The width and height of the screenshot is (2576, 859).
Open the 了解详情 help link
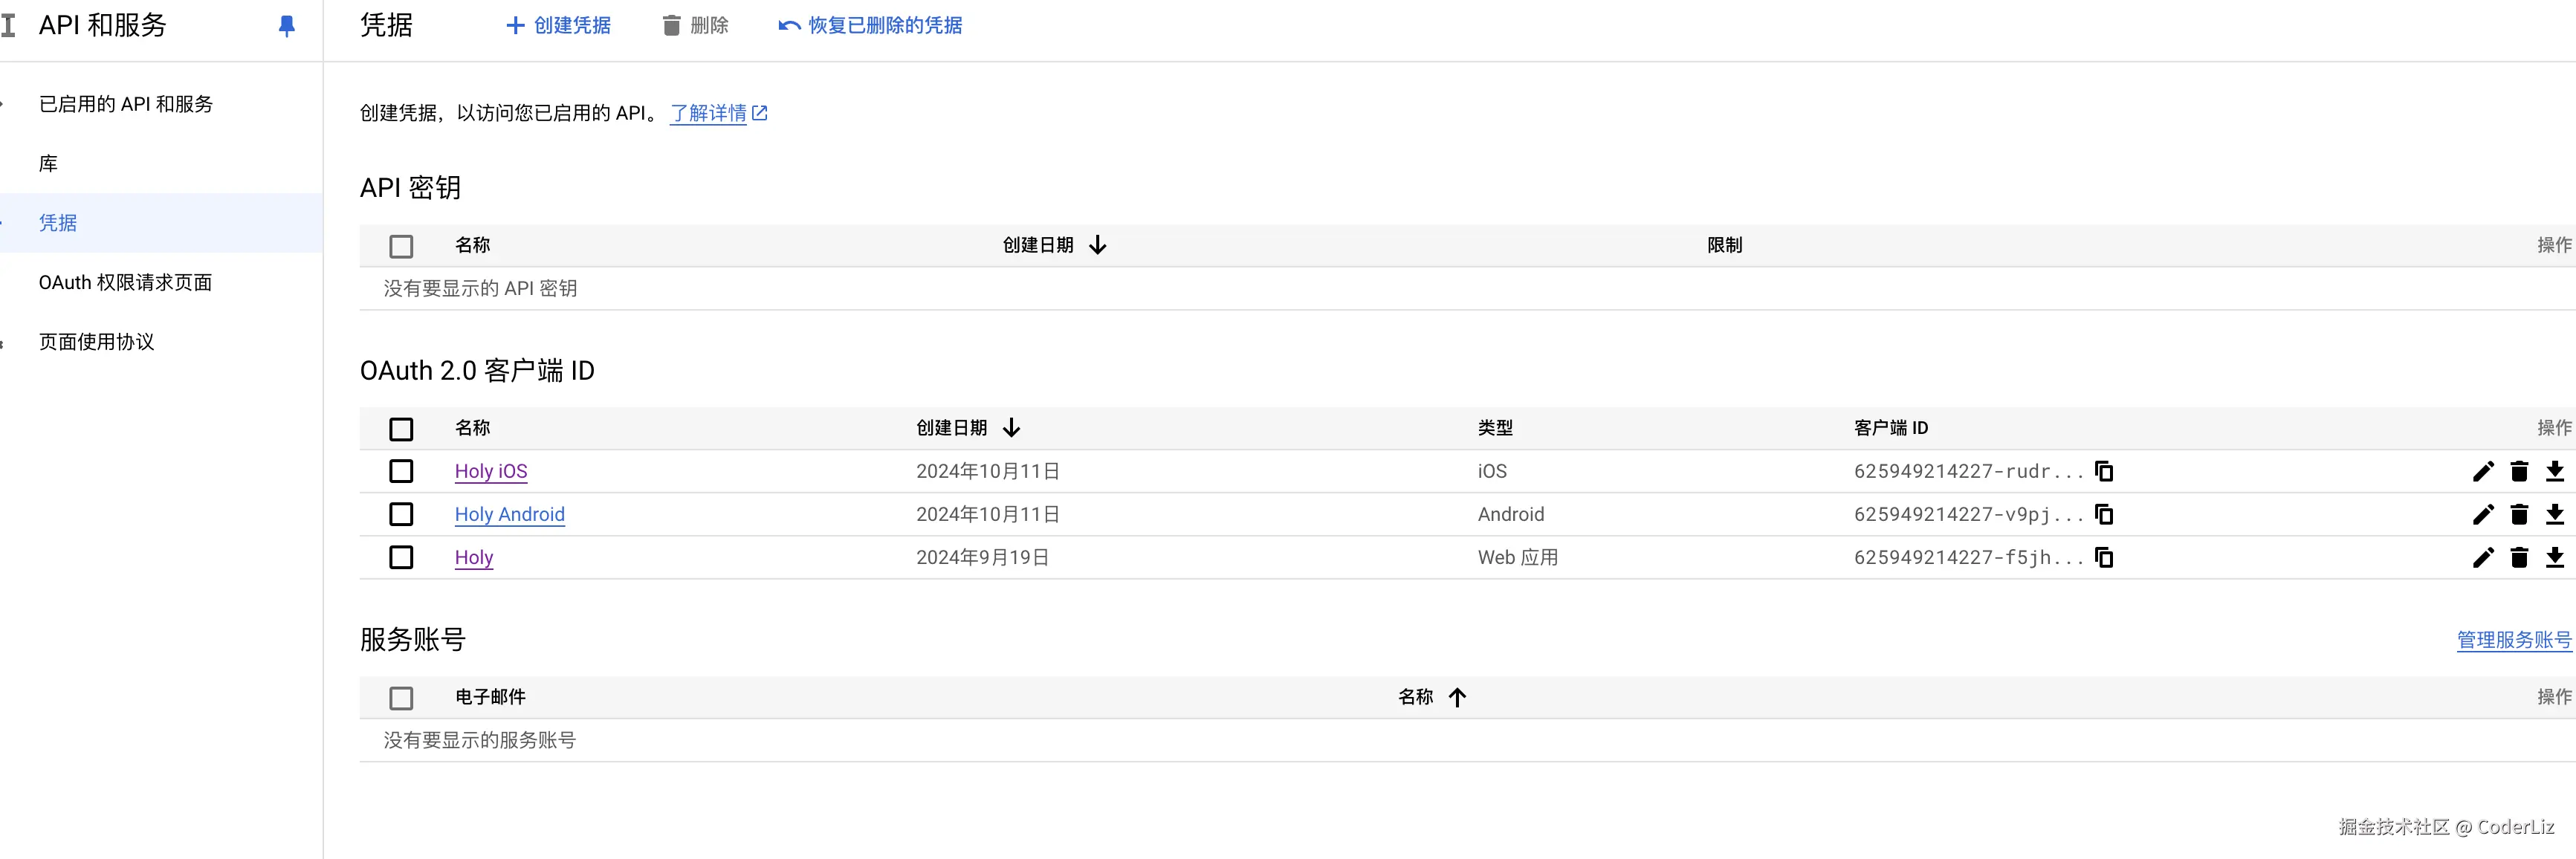(x=717, y=113)
